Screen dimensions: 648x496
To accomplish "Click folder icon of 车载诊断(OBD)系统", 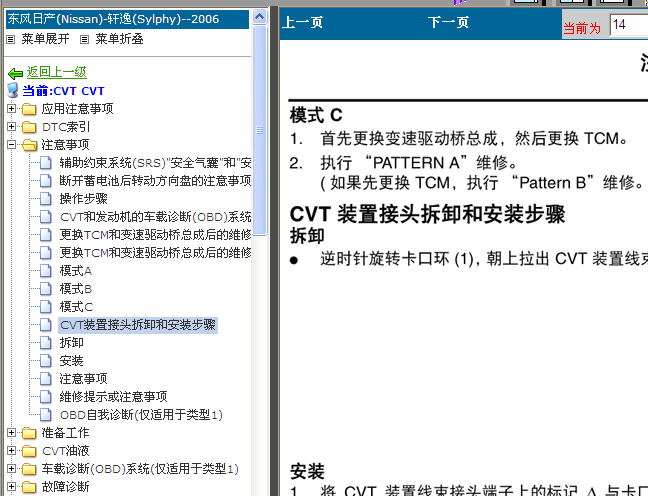I will tap(29, 469).
